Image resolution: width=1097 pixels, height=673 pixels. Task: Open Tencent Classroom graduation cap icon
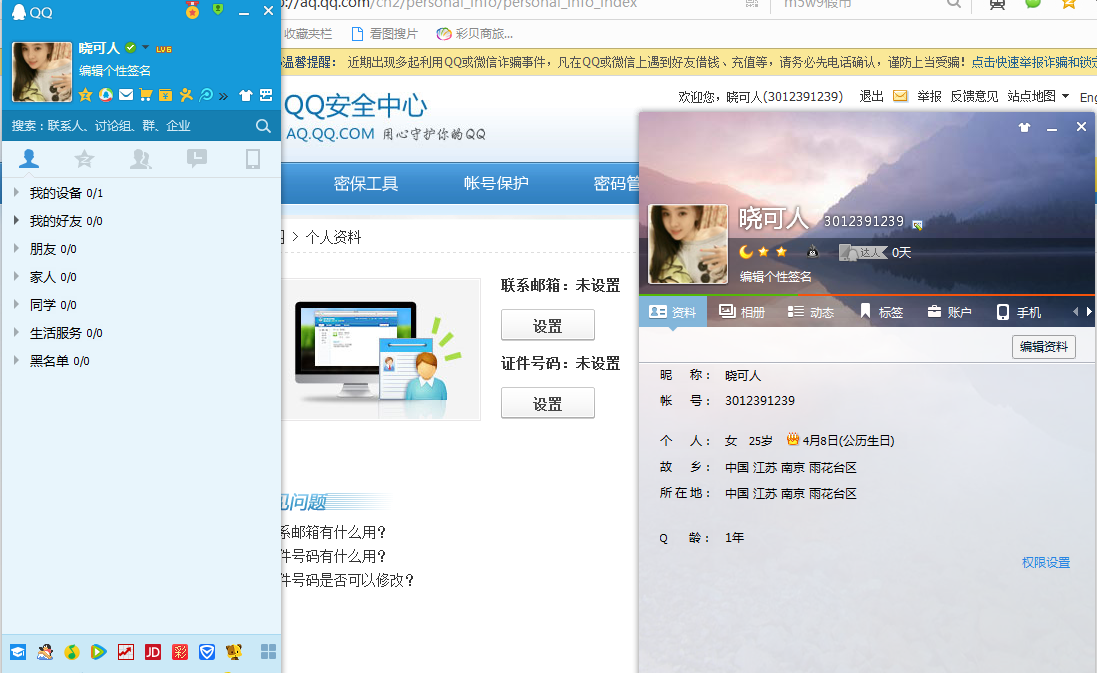pyautogui.click(x=17, y=652)
